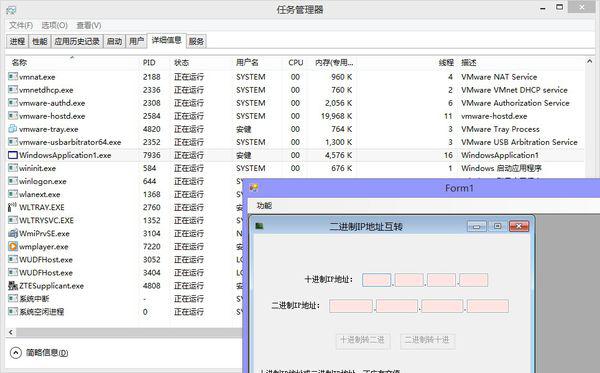This screenshot has height=373, width=600.
Task: Click 'Windows 启动应用程序' description
Action: coord(501,168)
